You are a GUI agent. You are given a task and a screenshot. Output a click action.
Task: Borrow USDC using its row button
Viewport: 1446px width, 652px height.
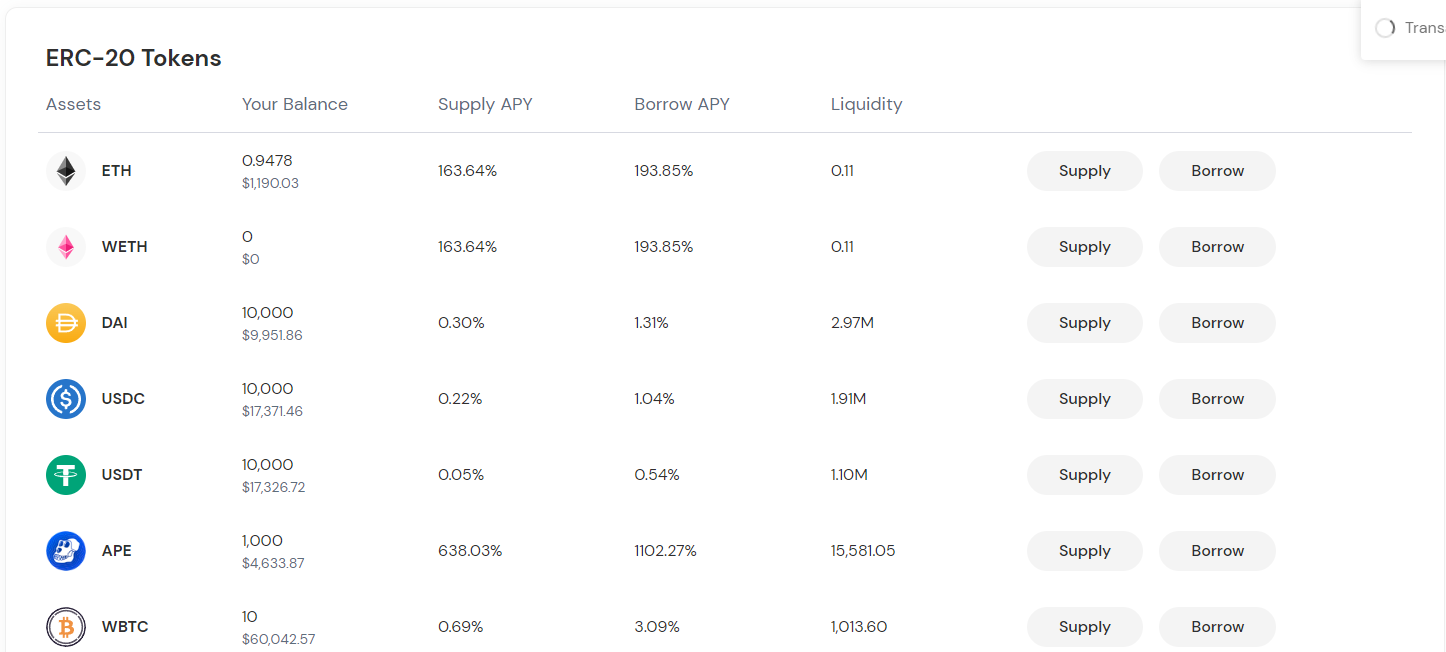pyautogui.click(x=1217, y=399)
